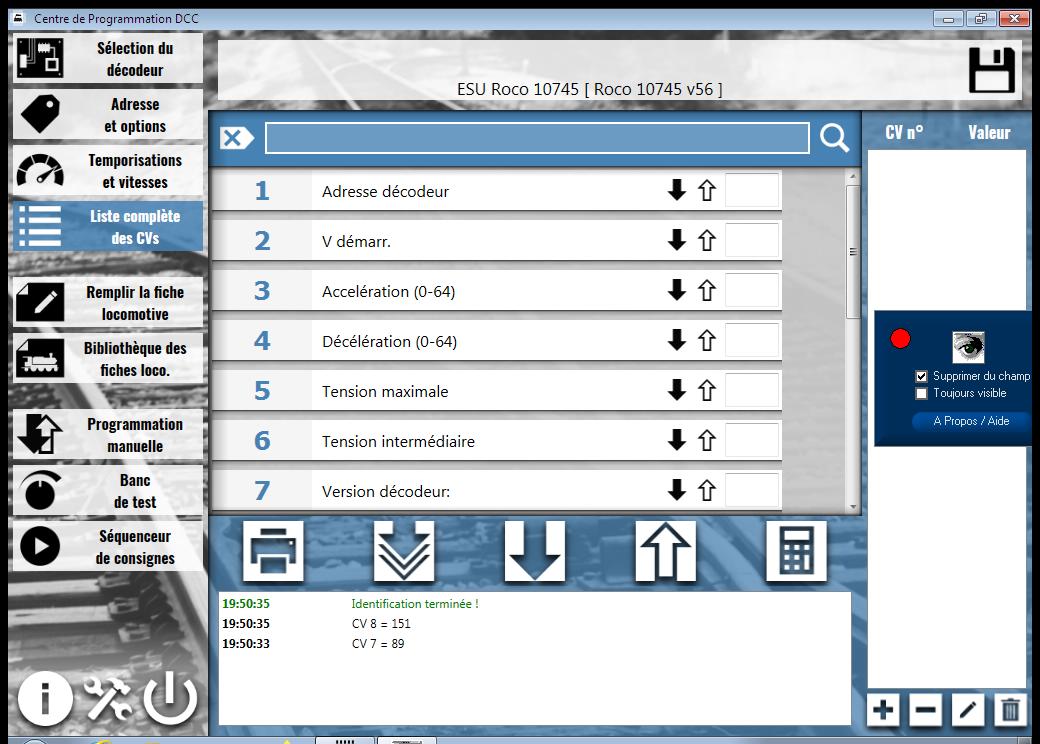Open Remplir la fiche locomotive
Image resolution: width=1040 pixels, height=744 pixels.
tap(108, 302)
